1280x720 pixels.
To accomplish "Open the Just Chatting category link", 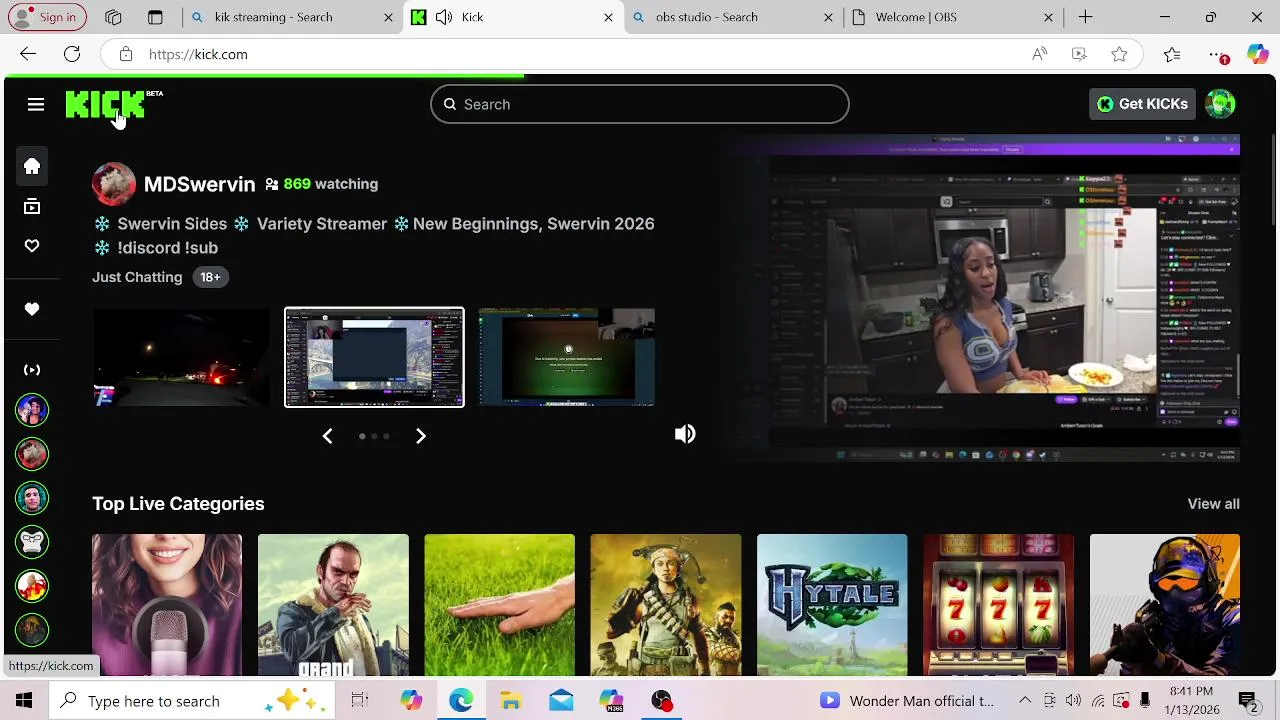I will (137, 277).
